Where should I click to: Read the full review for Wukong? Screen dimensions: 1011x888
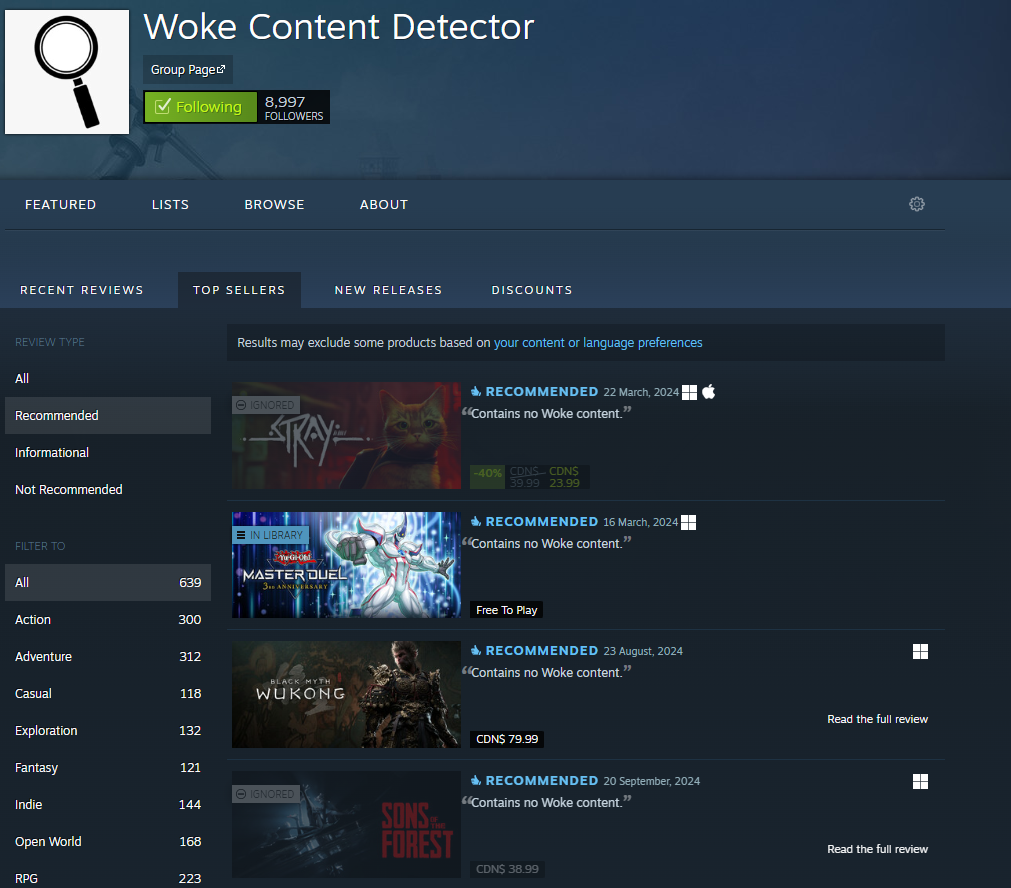click(877, 719)
